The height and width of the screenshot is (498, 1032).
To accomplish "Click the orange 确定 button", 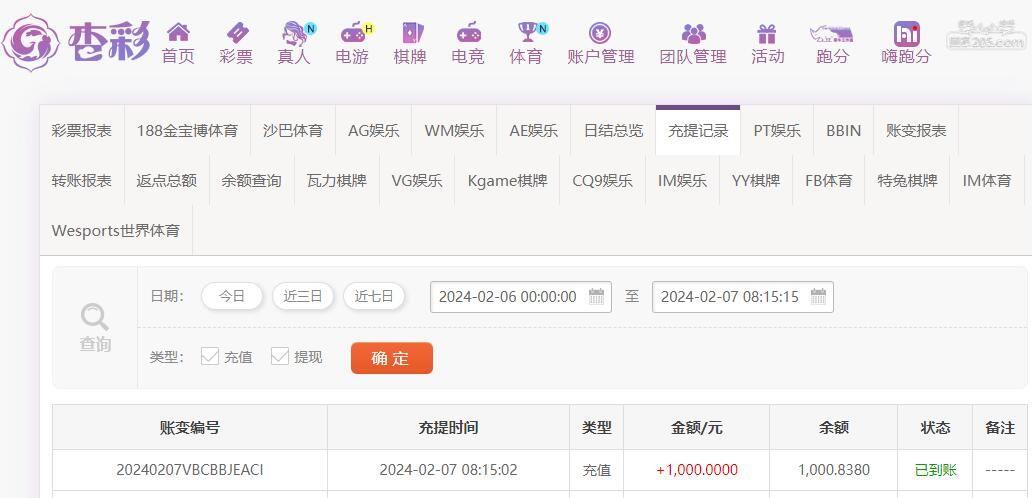I will coord(392,358).
